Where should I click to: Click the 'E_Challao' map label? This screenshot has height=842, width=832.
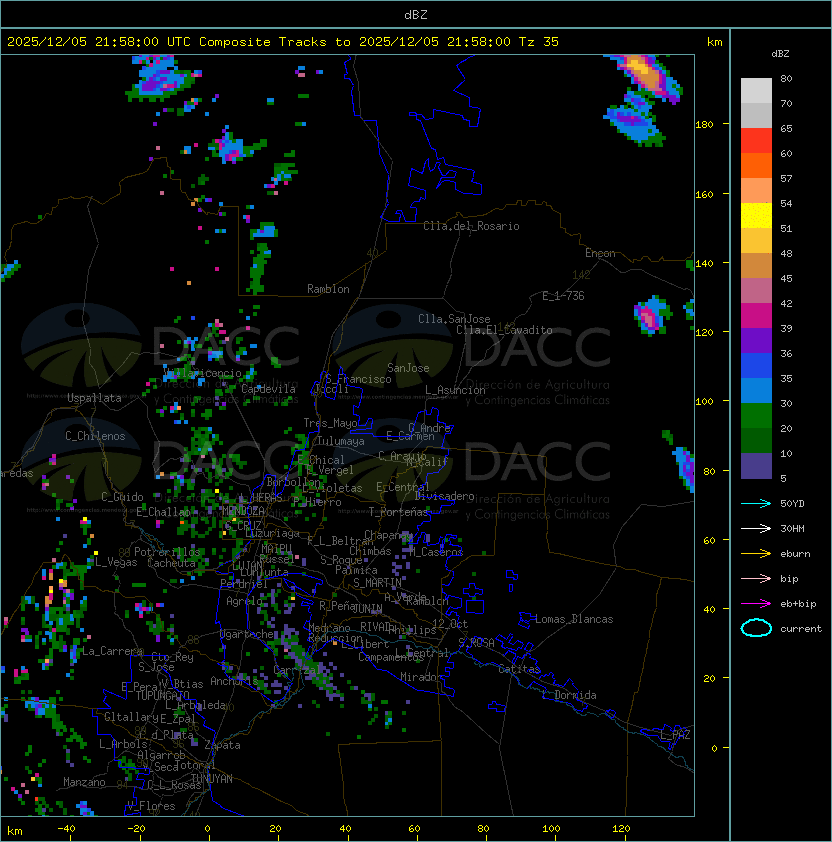coord(163,512)
